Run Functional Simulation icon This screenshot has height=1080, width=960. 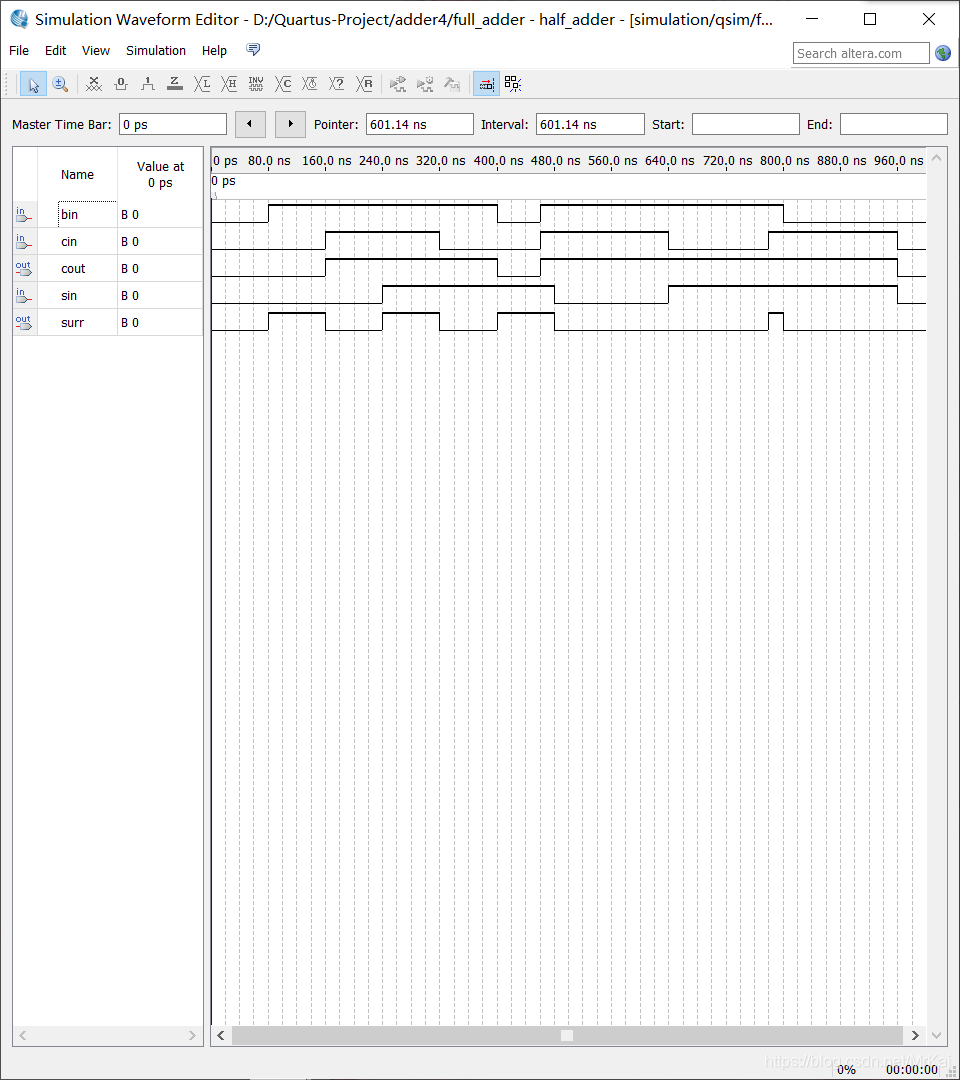click(x=397, y=84)
